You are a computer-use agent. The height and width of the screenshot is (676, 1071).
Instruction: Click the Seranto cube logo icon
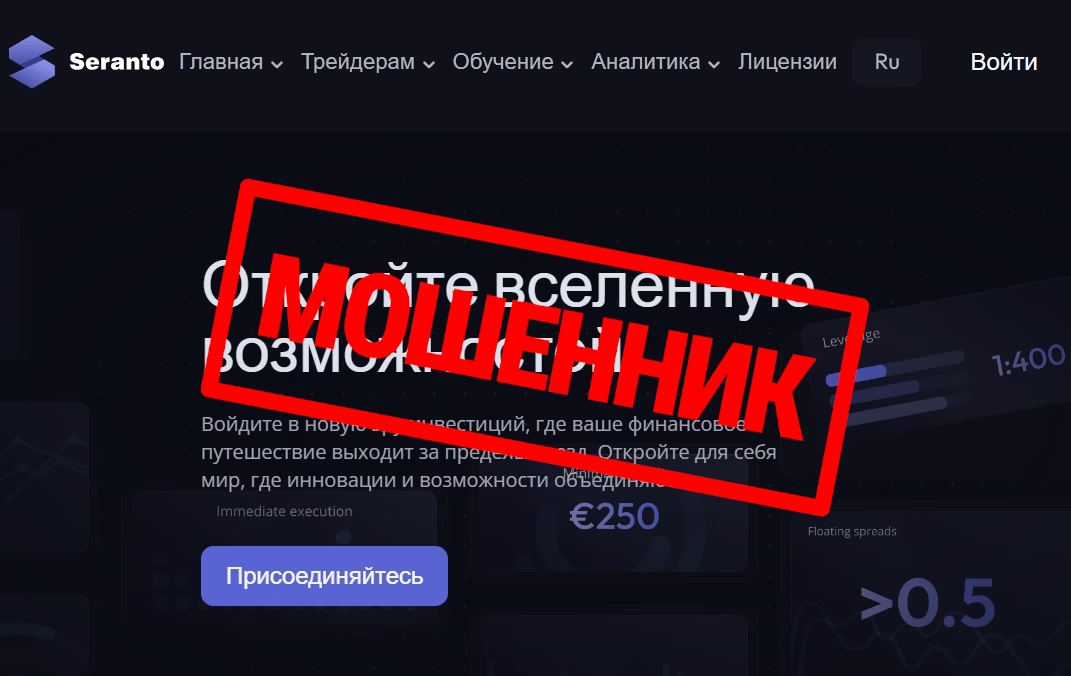click(31, 61)
